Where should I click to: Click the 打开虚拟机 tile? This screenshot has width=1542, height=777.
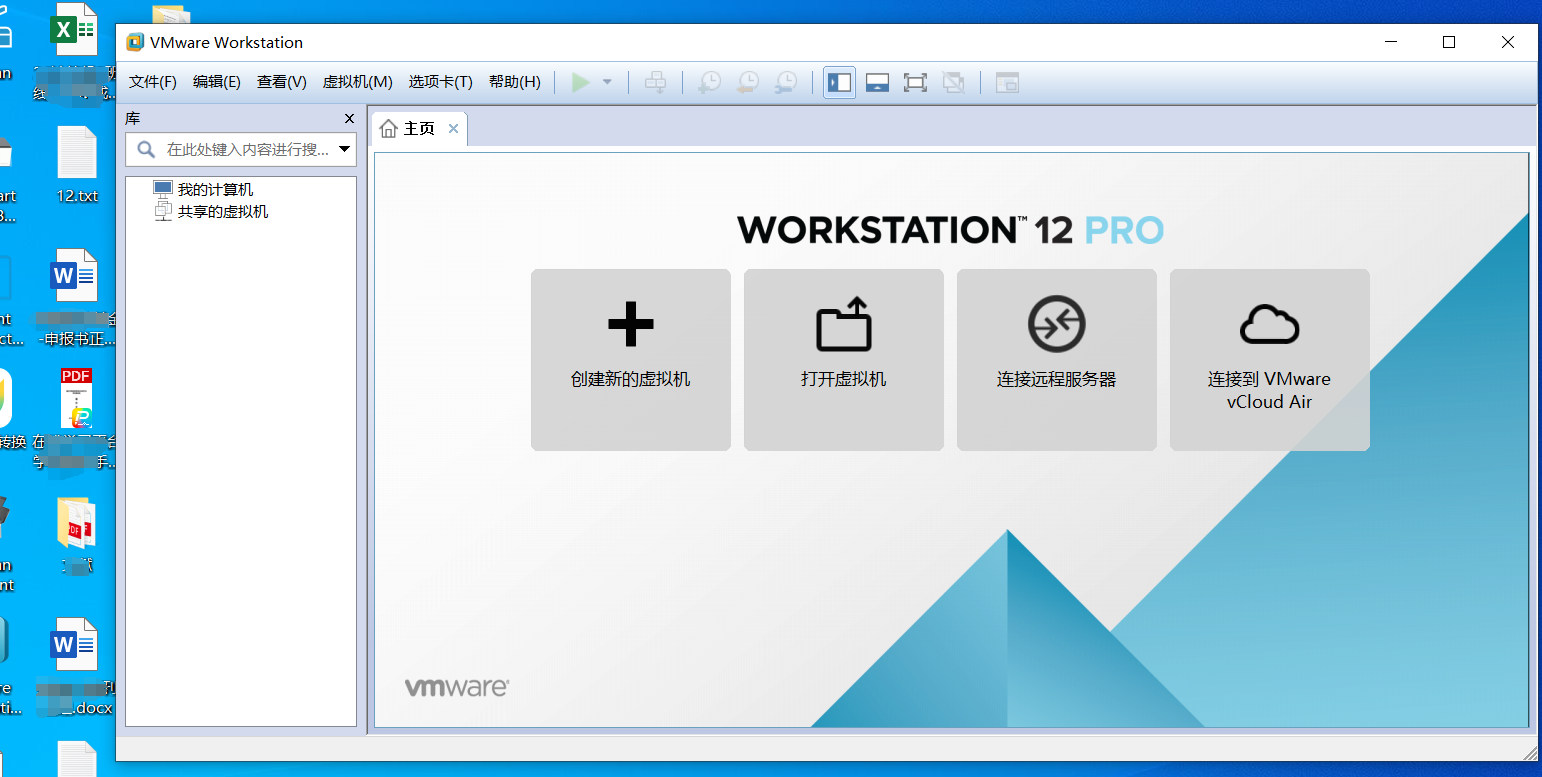click(x=844, y=360)
